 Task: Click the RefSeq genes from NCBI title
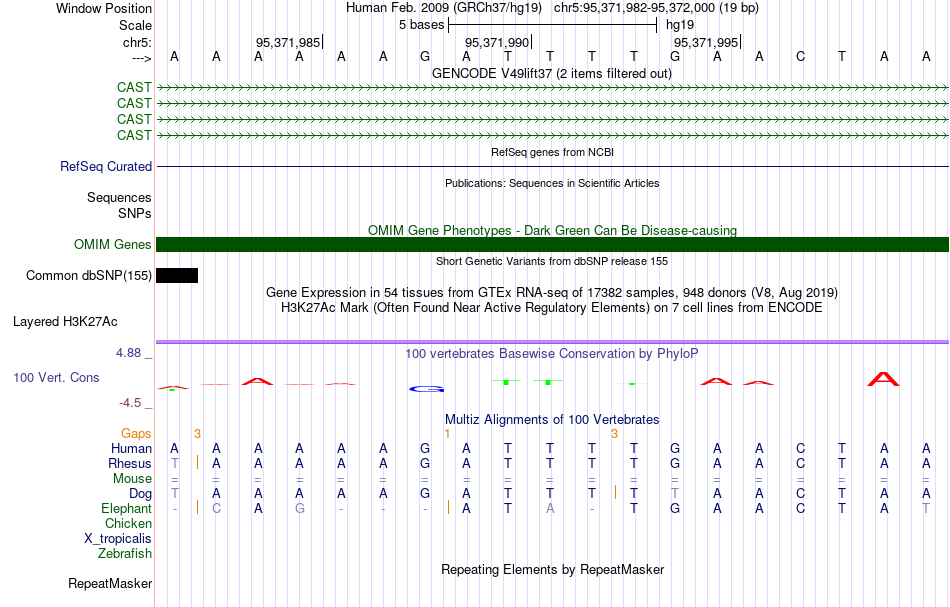tap(552, 152)
